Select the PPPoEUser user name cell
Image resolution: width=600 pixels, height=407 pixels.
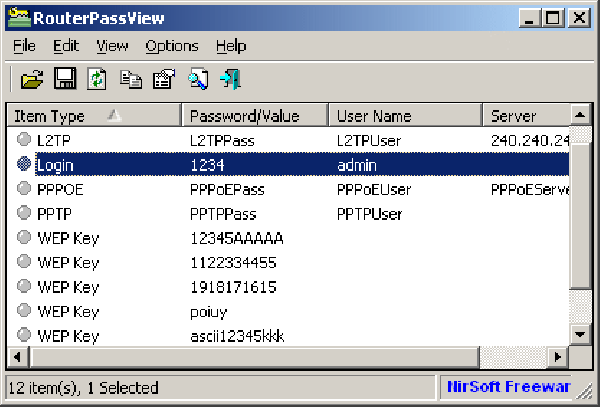click(374, 189)
